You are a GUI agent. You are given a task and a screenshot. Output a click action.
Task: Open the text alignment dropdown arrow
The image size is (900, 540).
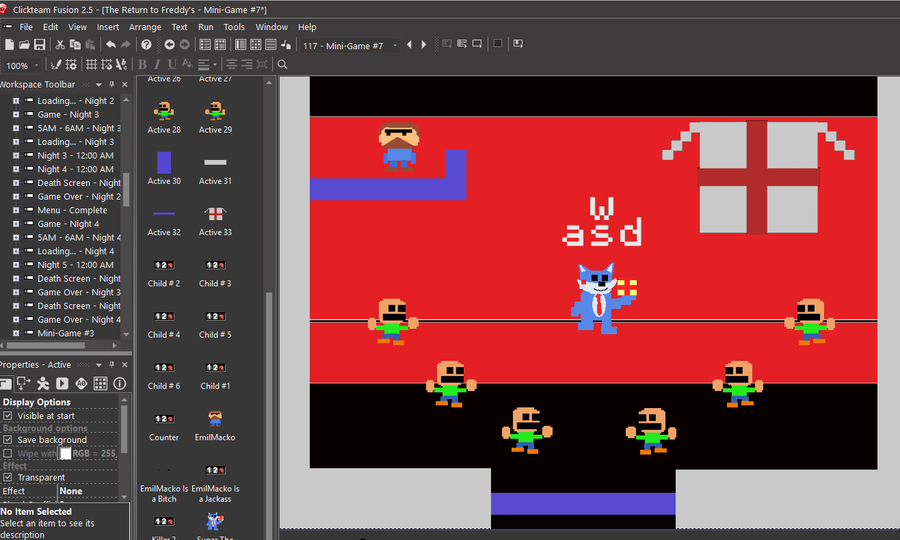click(x=215, y=65)
